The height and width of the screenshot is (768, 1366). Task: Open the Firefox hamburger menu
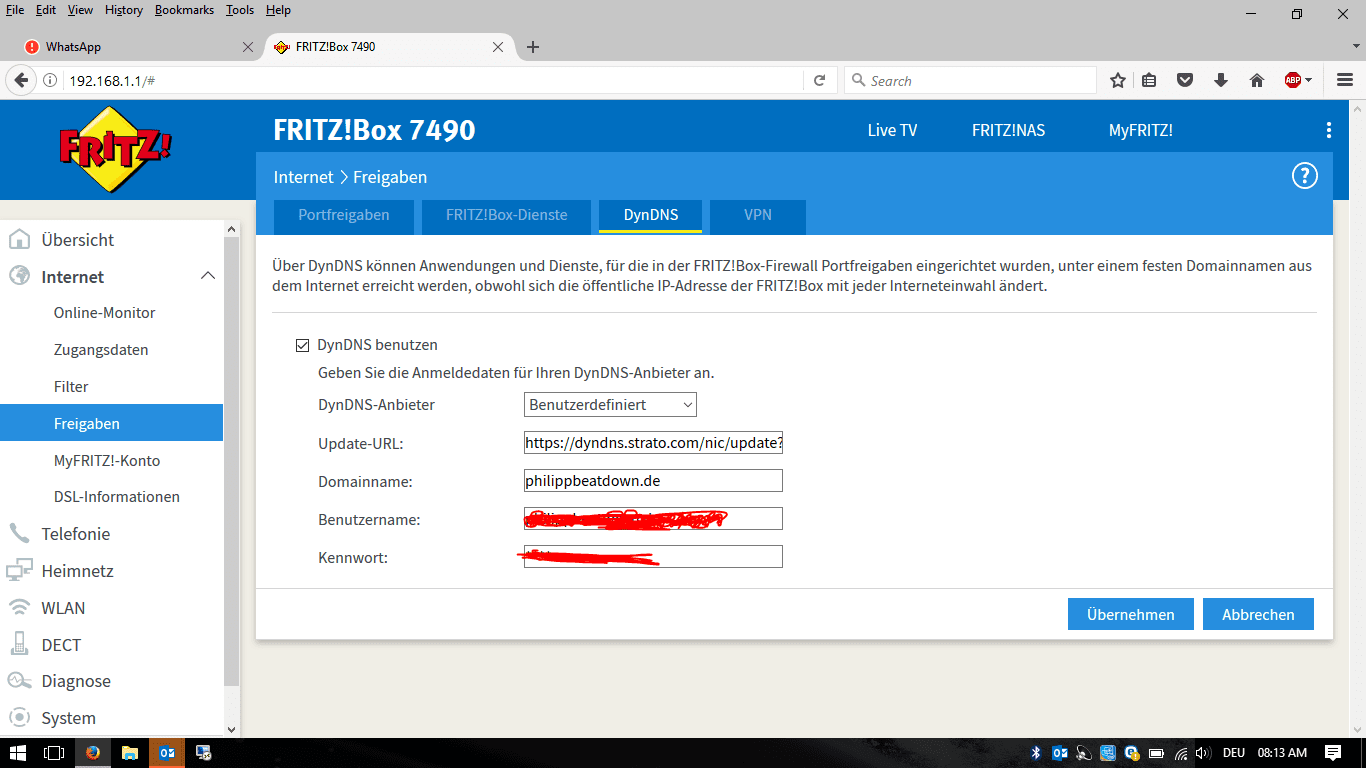(x=1345, y=81)
